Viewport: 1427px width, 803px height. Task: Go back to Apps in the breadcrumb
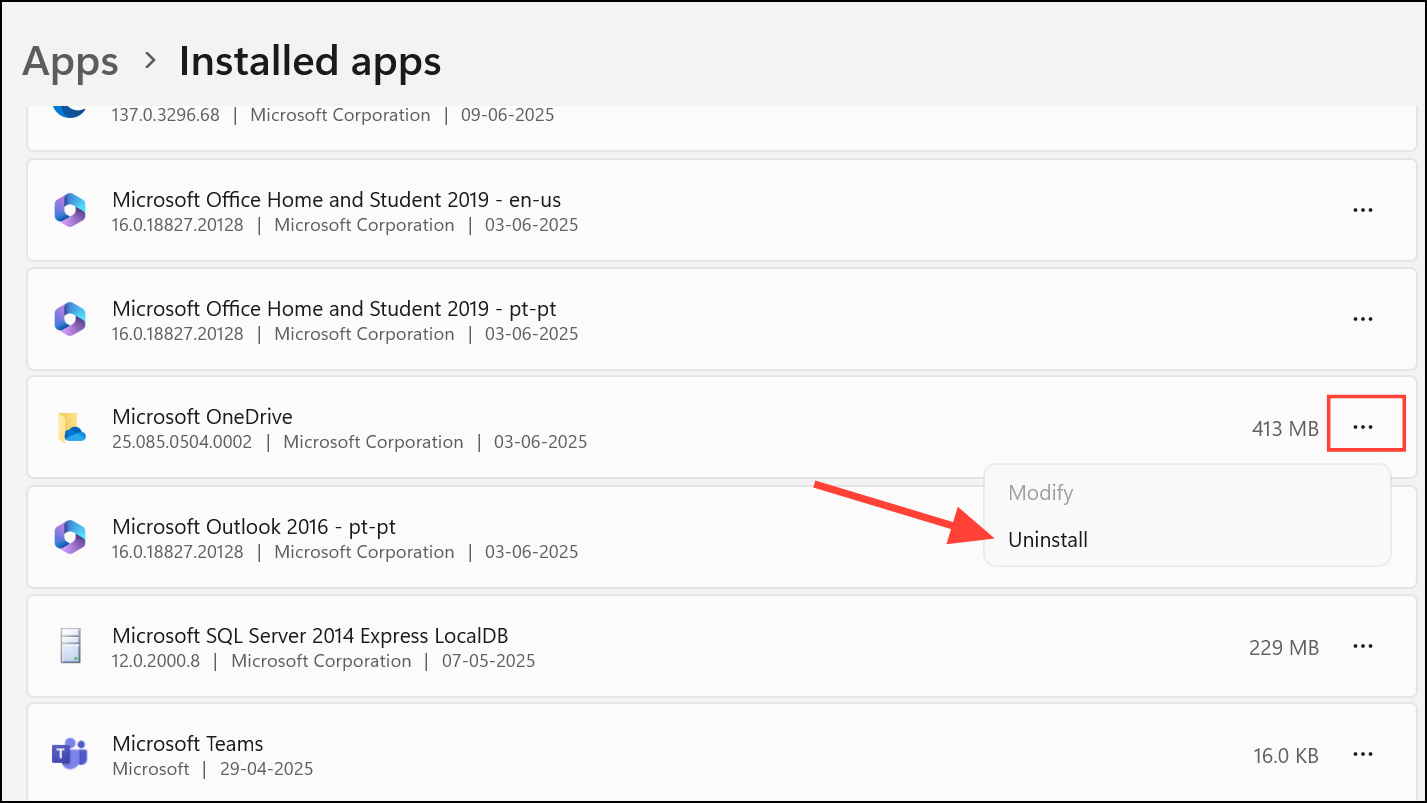click(x=70, y=62)
